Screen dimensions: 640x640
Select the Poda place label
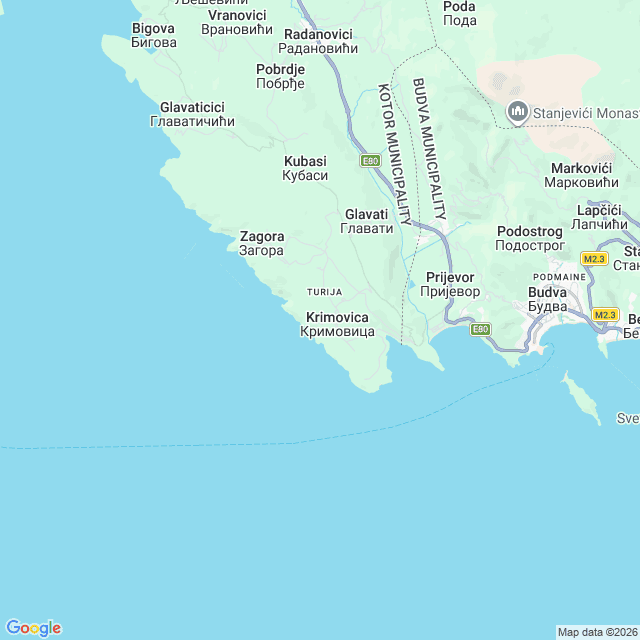(460, 13)
